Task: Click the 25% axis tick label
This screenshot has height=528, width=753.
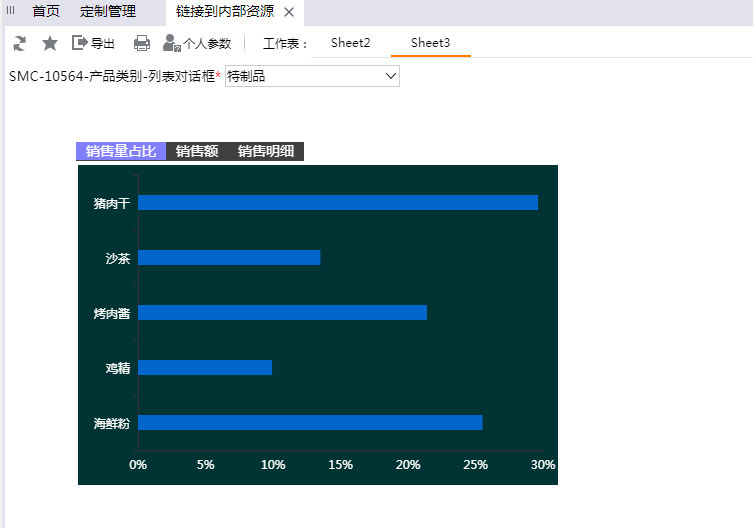Action: click(475, 465)
